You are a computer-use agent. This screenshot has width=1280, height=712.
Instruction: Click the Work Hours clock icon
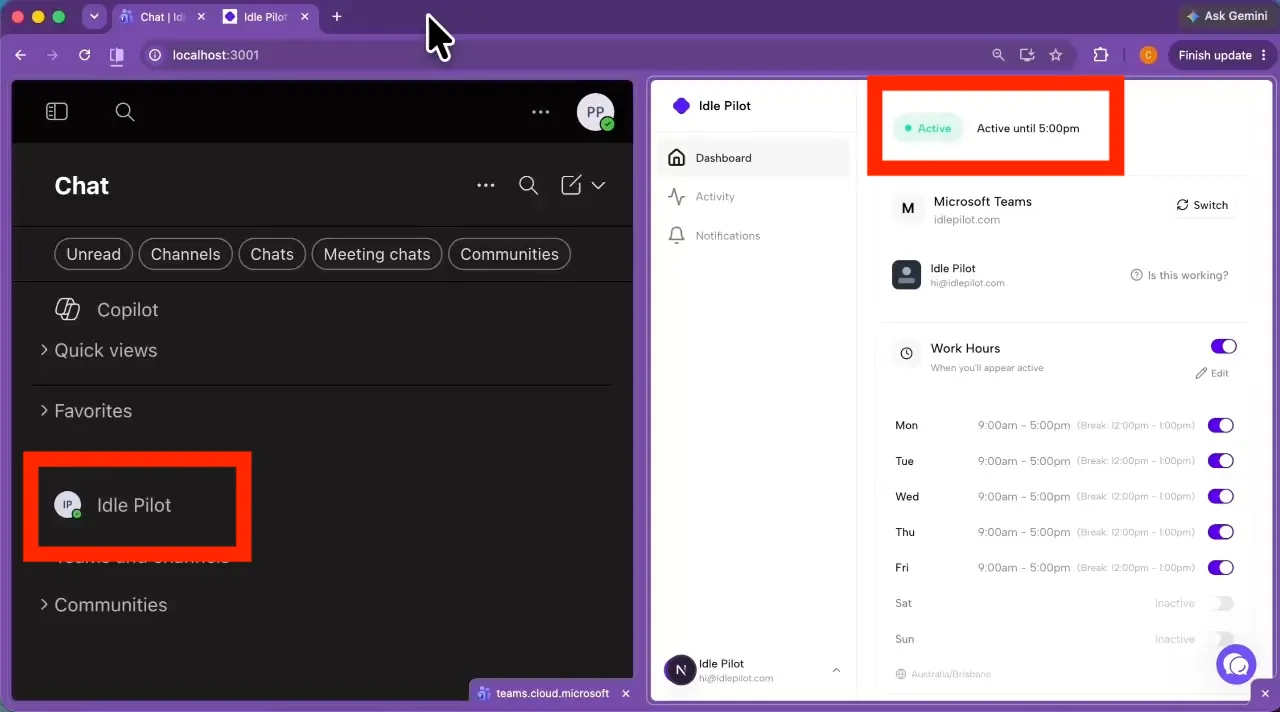[906, 353]
